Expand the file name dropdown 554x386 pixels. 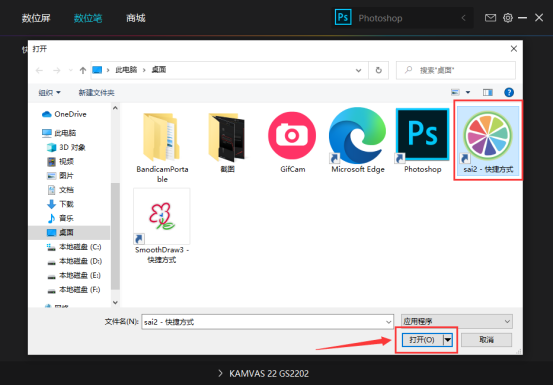point(388,322)
